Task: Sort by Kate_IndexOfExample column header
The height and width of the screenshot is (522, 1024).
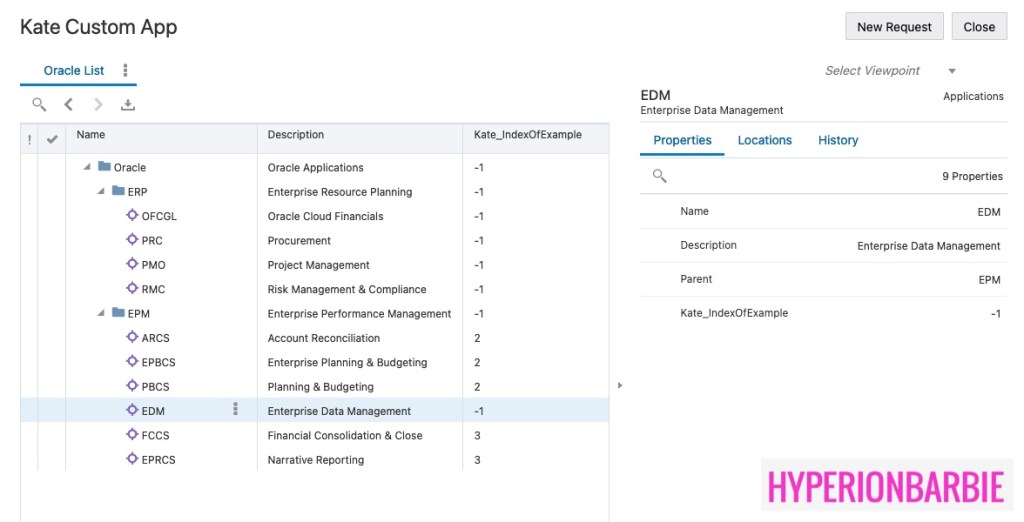Action: point(527,135)
